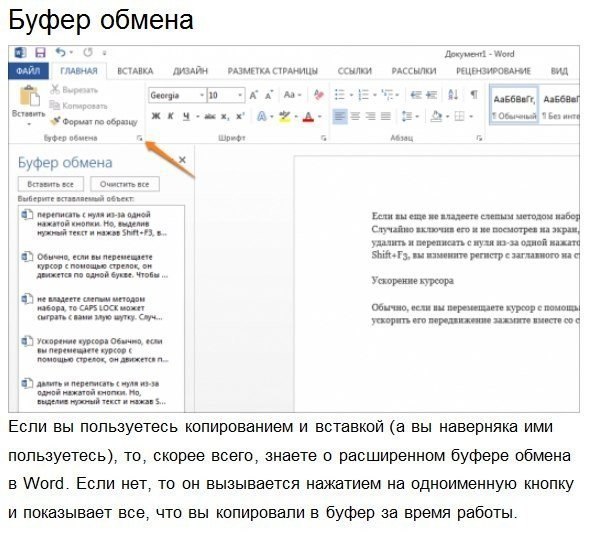610x537 pixels.
Task: Toggle bold Ж formatting
Action: [156, 116]
